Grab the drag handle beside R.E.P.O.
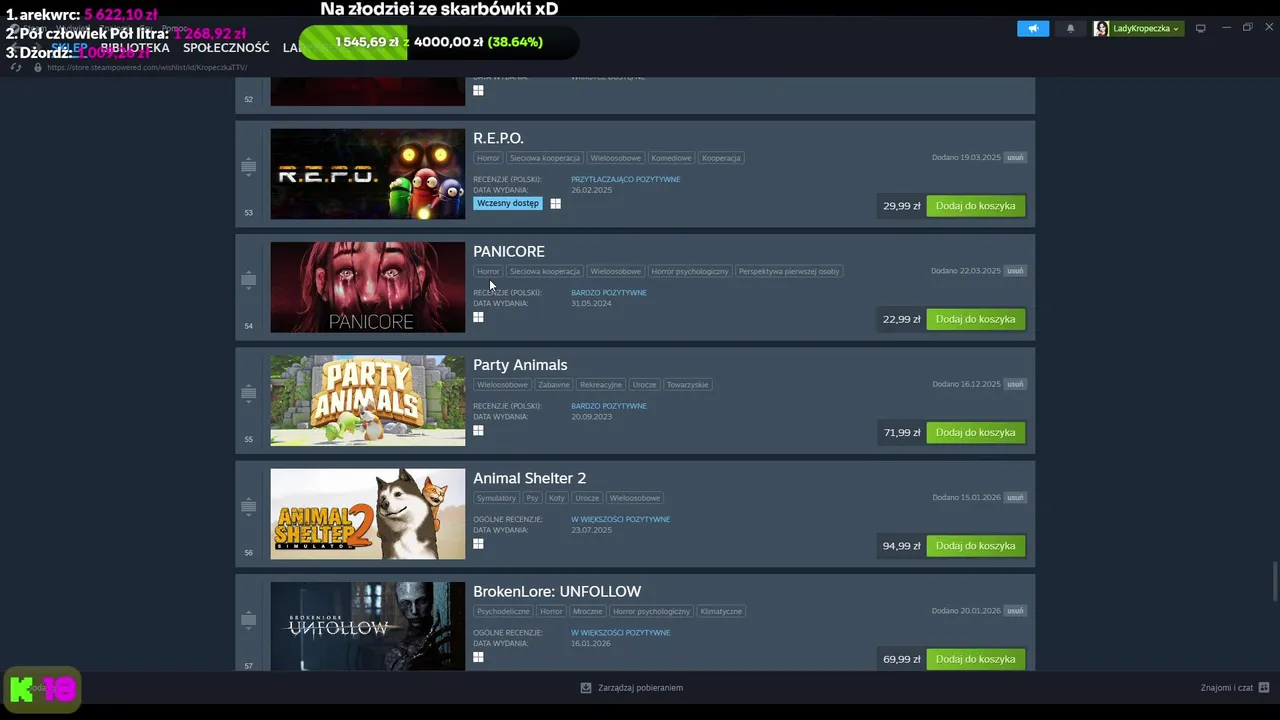This screenshot has height=720, width=1280. click(249, 167)
